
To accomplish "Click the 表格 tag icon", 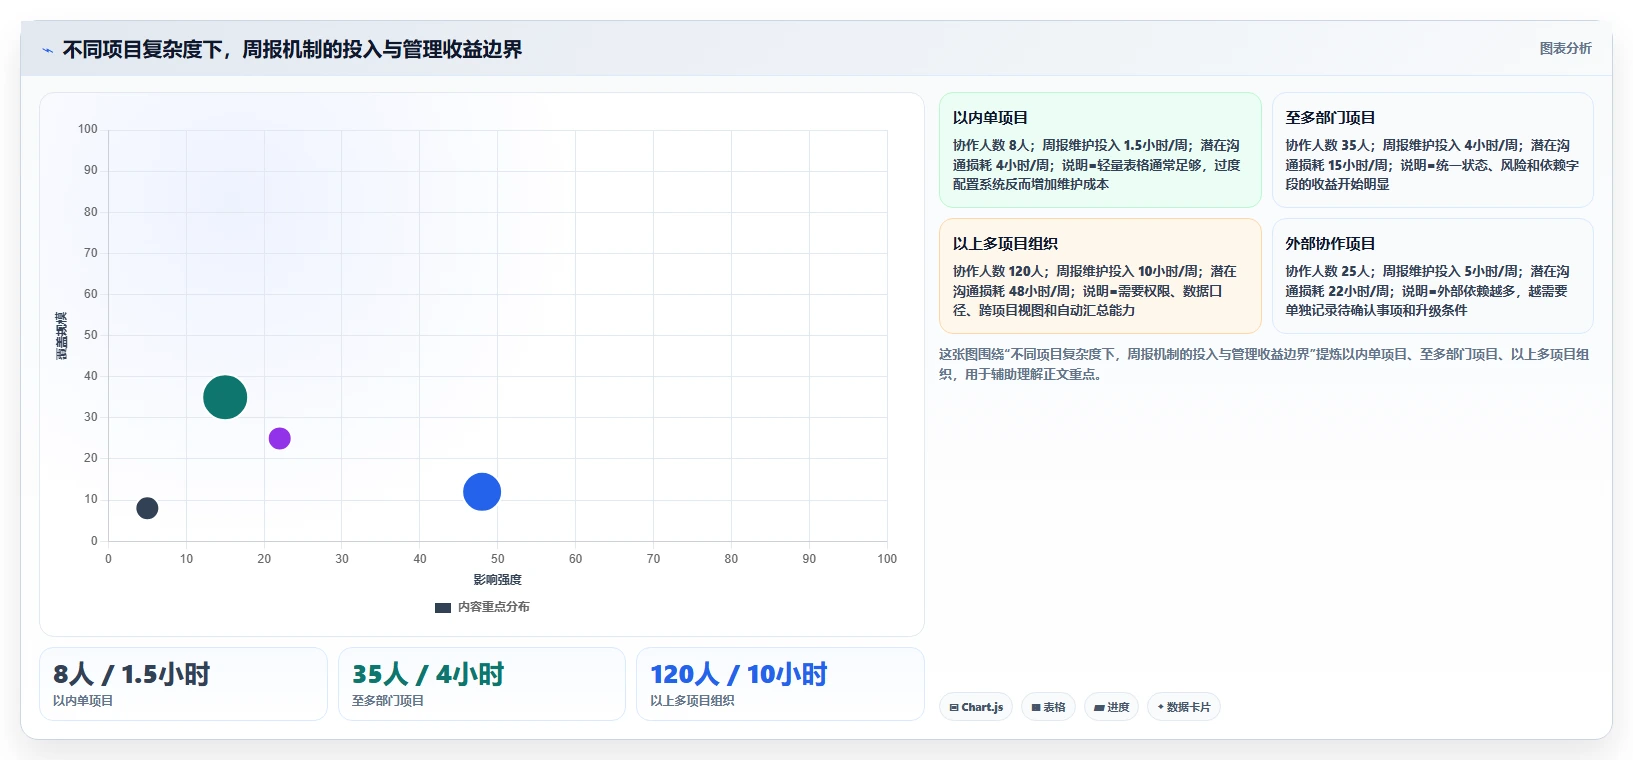I will coord(1036,707).
